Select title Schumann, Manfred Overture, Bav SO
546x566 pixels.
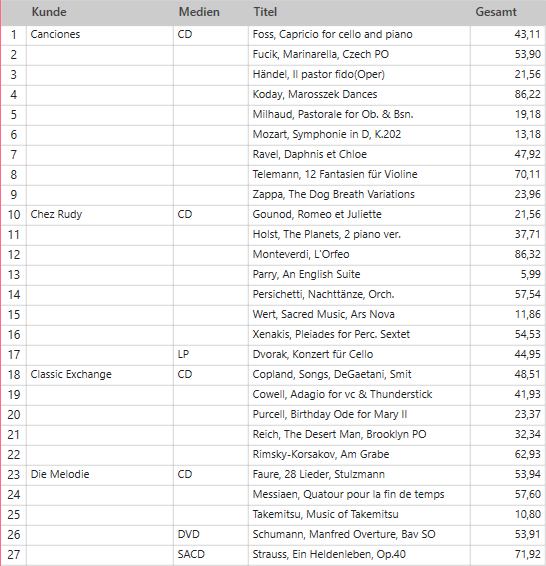tap(359, 535)
